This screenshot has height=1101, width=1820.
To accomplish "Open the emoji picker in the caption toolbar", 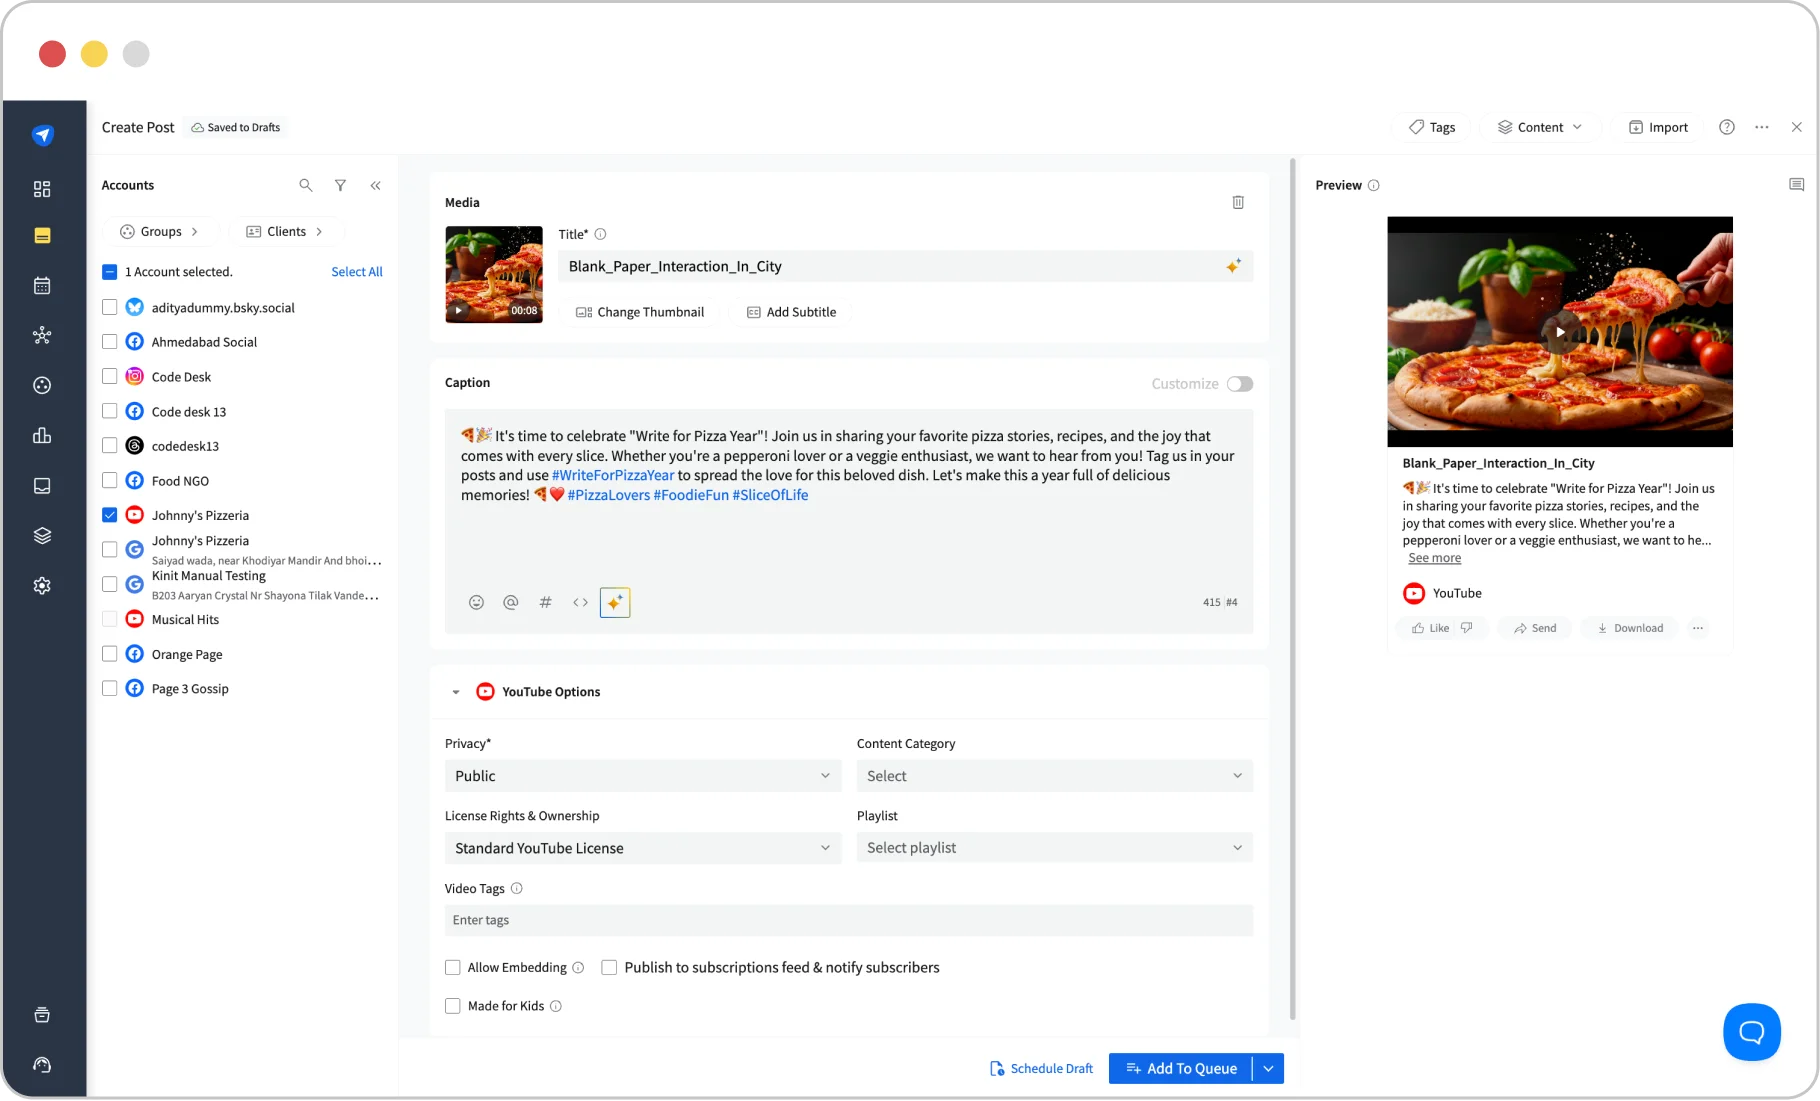I will 476,602.
